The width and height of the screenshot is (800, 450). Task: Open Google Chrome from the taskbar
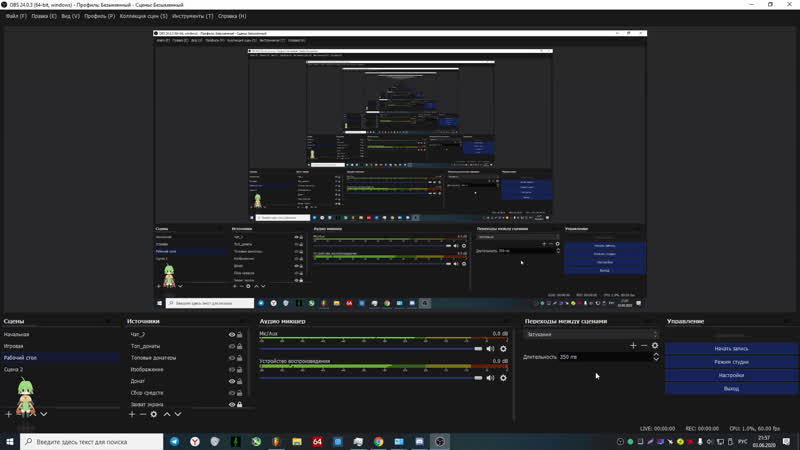pos(379,441)
